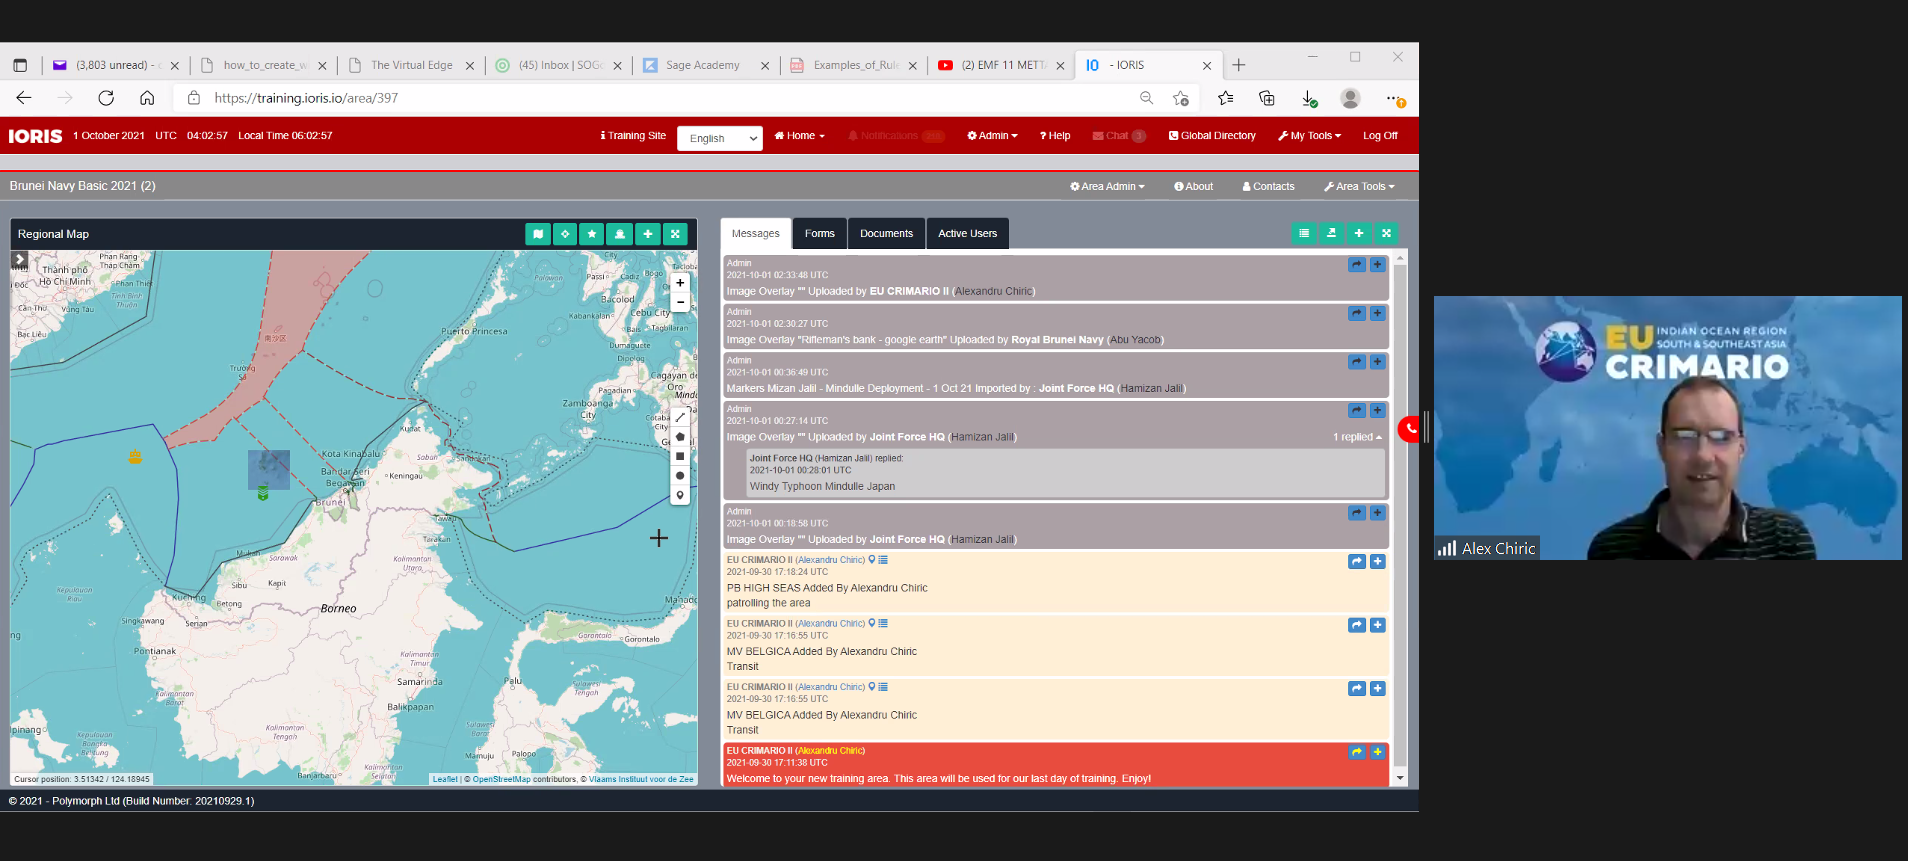Refresh the browser page

click(x=106, y=98)
